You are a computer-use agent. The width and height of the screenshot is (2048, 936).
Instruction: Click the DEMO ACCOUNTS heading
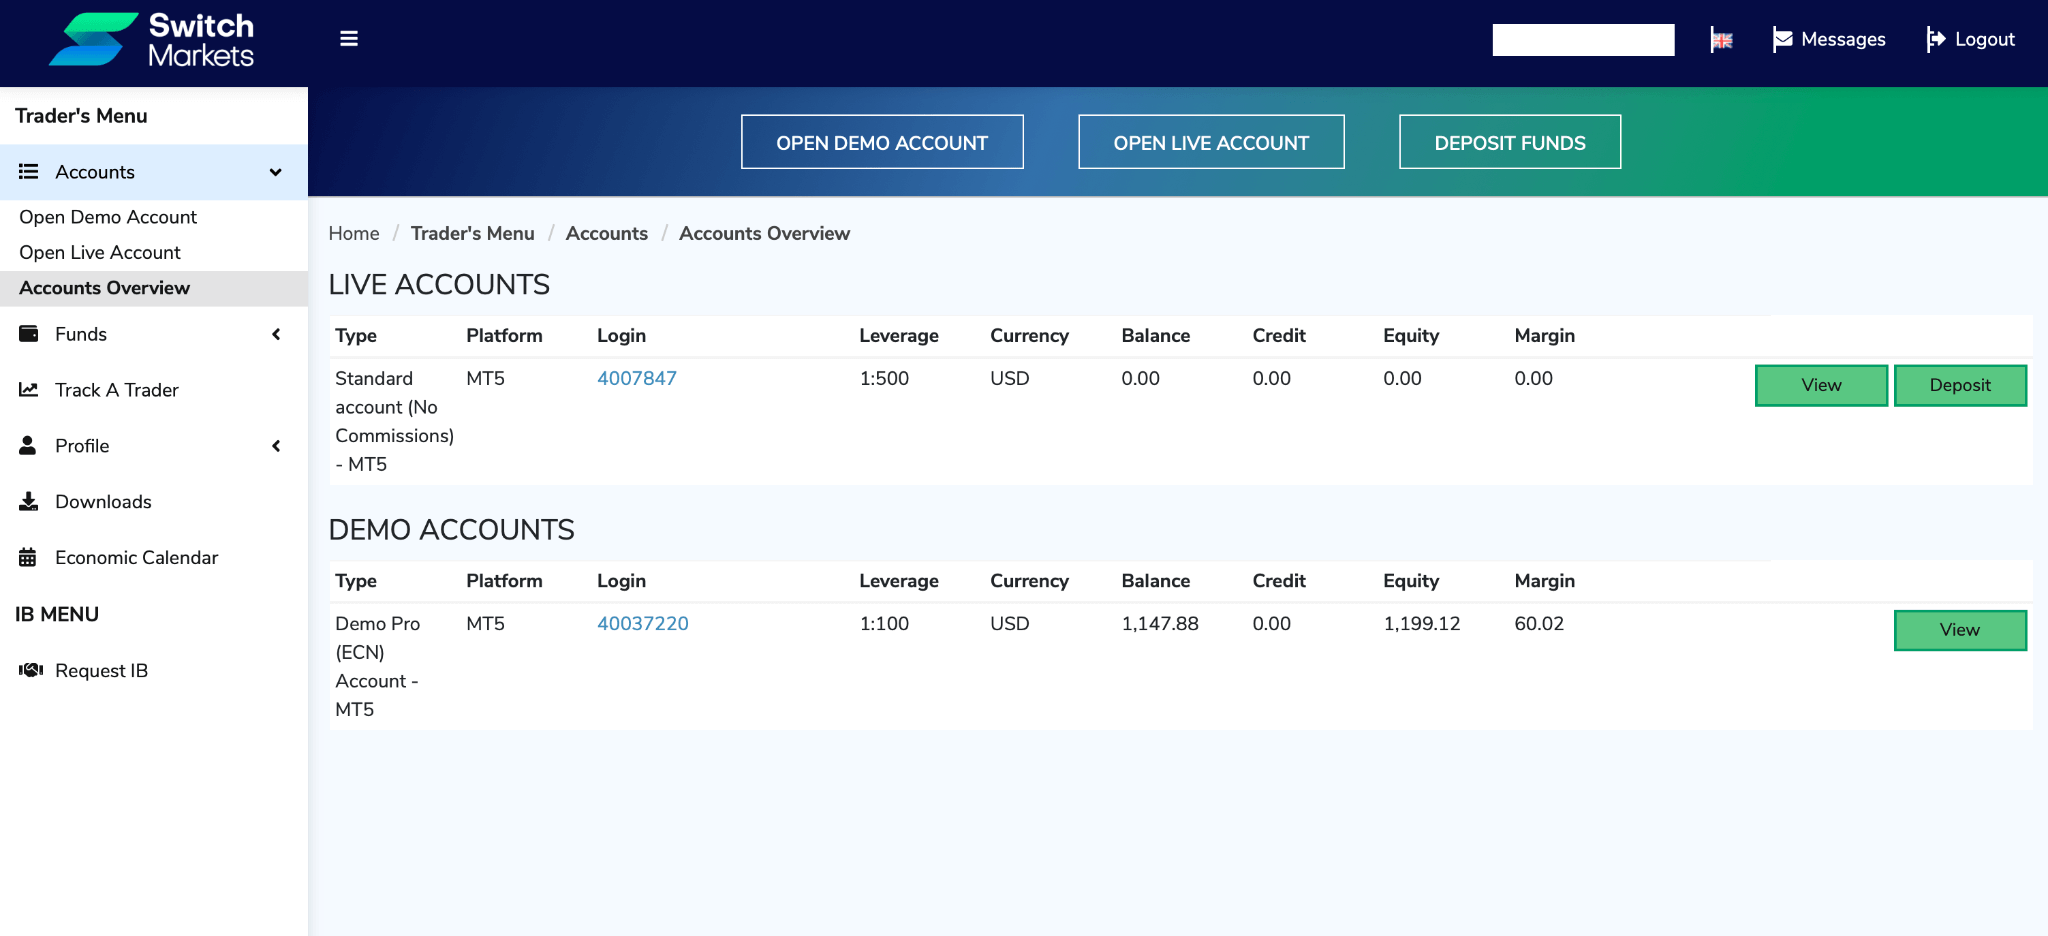[x=452, y=530]
